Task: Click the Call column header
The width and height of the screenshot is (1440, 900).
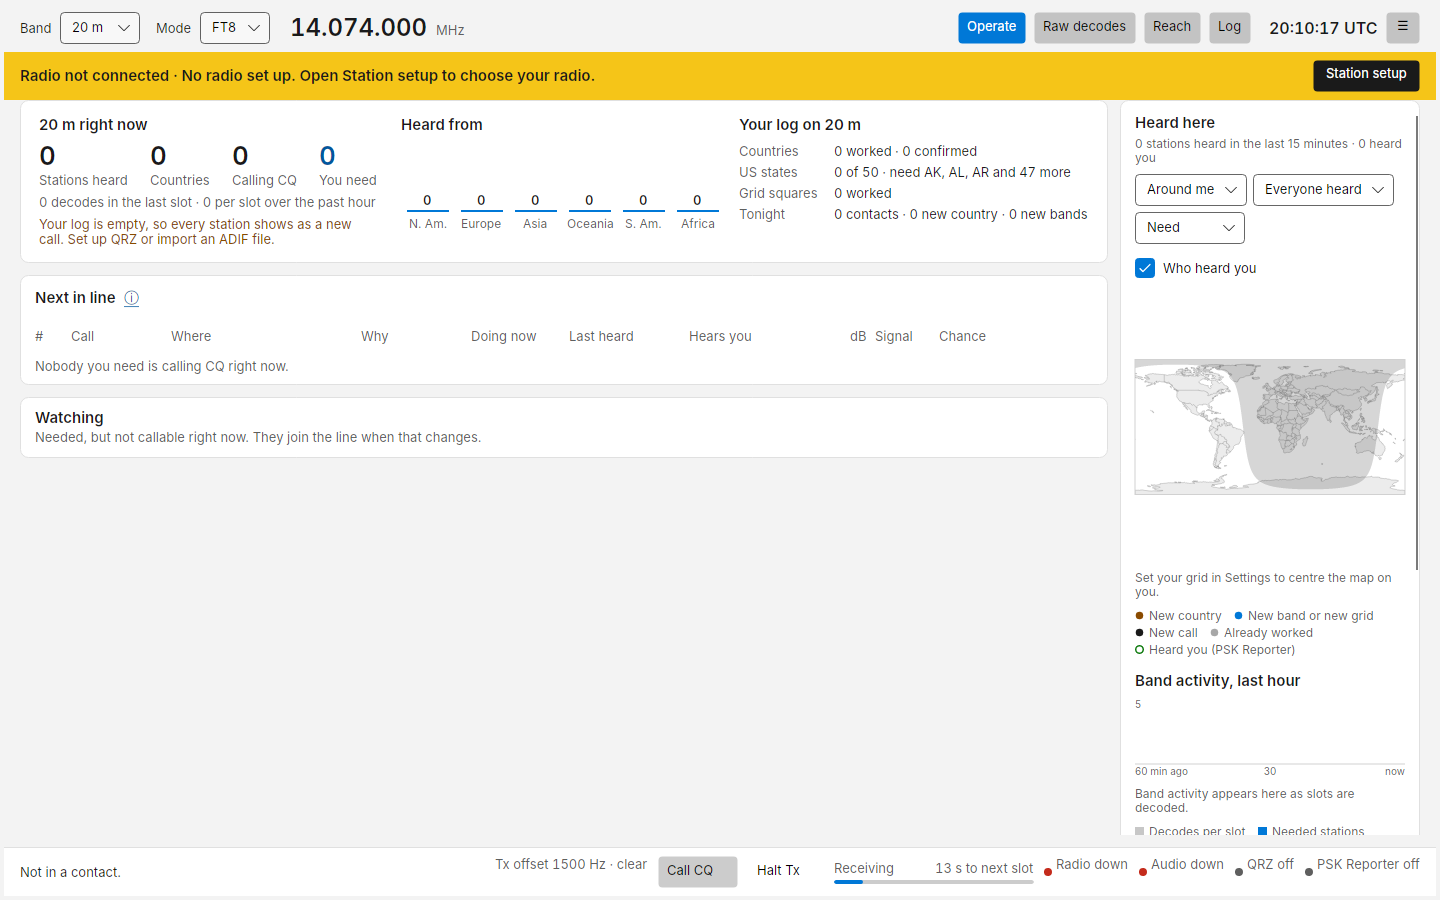Action: tap(82, 337)
